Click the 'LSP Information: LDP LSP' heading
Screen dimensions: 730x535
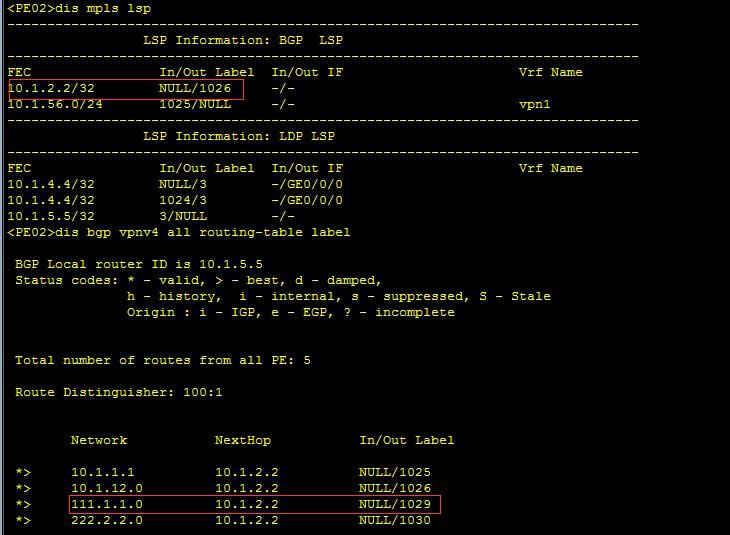click(239, 136)
